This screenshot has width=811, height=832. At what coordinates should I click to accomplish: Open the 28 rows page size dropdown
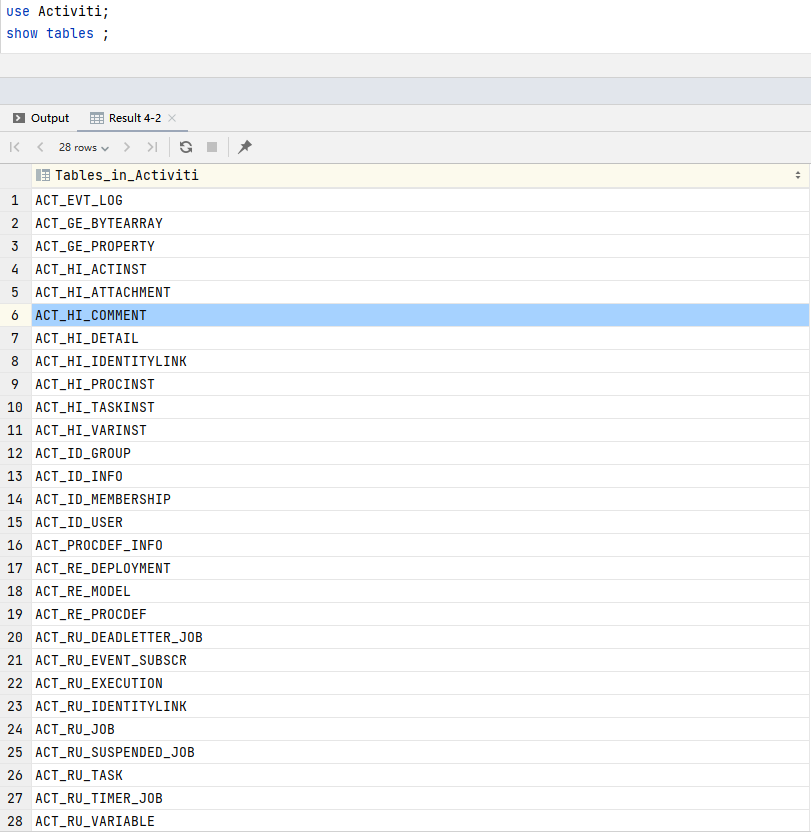pyautogui.click(x=83, y=148)
